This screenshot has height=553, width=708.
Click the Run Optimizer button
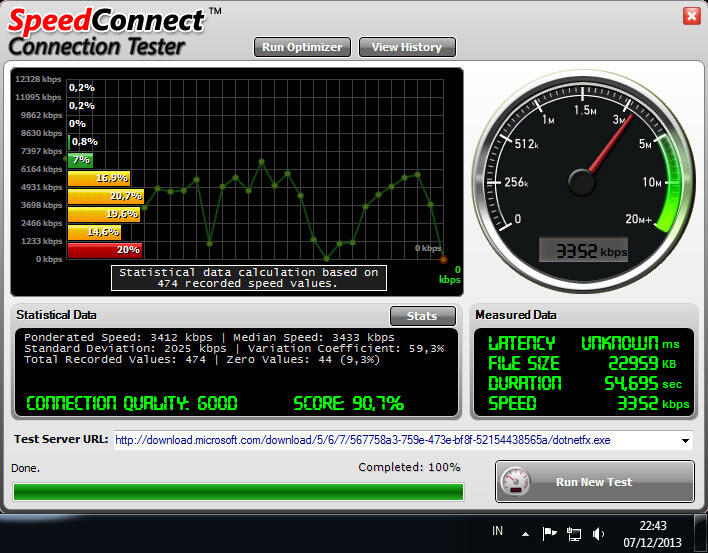point(302,47)
